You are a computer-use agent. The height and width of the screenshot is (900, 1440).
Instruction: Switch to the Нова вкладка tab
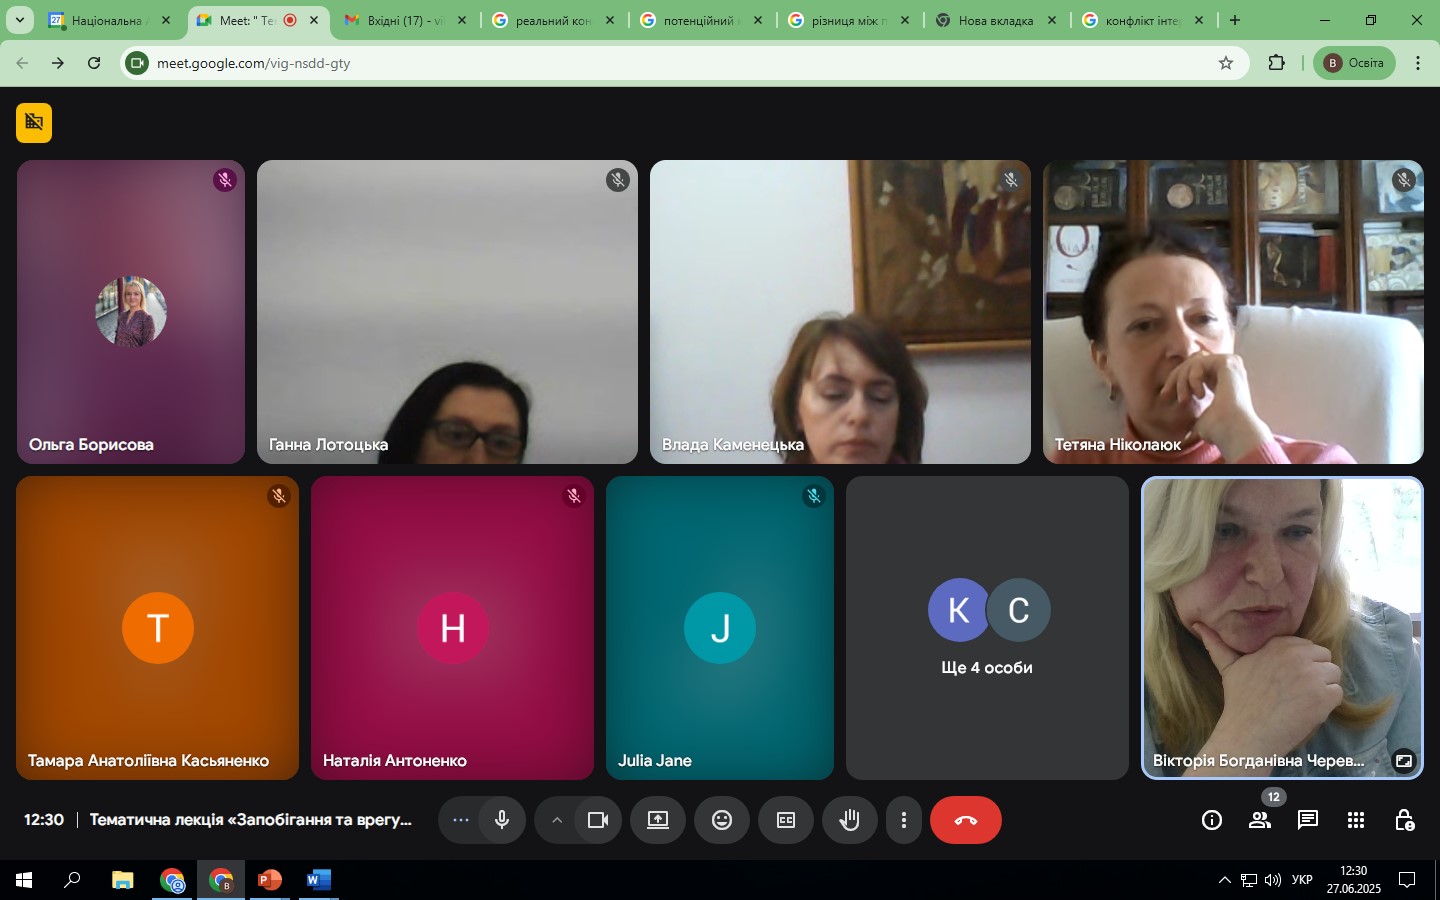coord(994,20)
